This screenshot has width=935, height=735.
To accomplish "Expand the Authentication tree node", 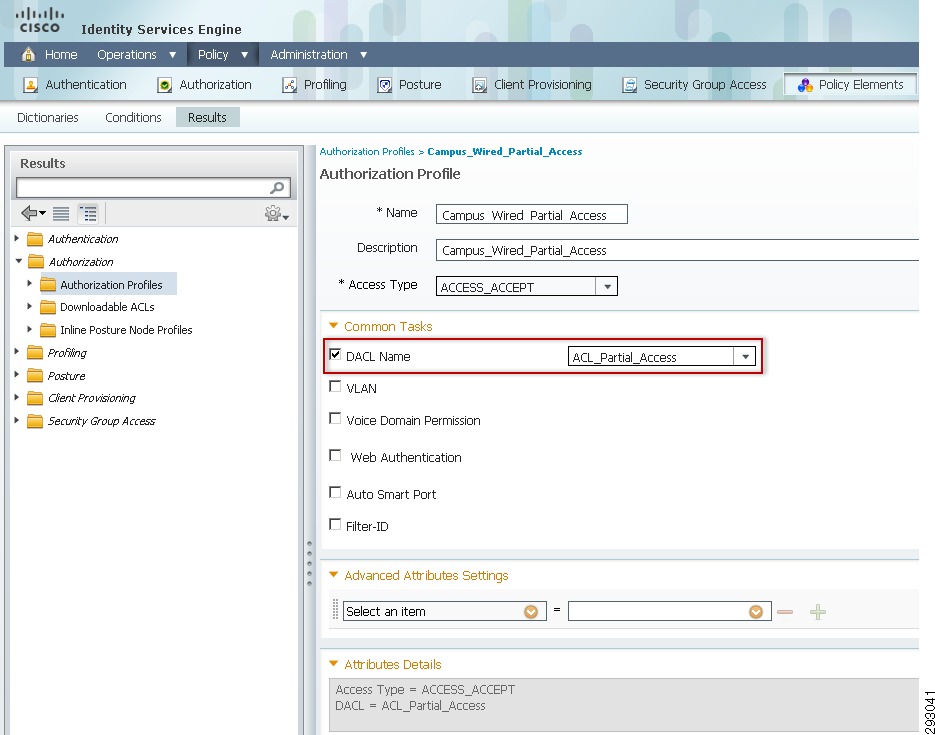I will tap(17, 238).
